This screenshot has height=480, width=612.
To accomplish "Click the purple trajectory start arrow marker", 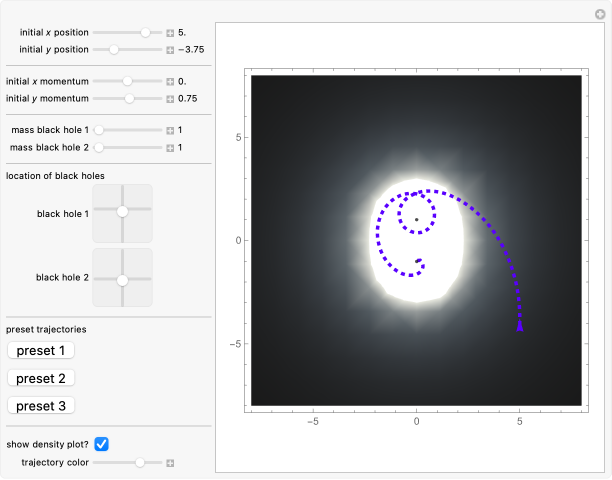I will tap(519, 325).
